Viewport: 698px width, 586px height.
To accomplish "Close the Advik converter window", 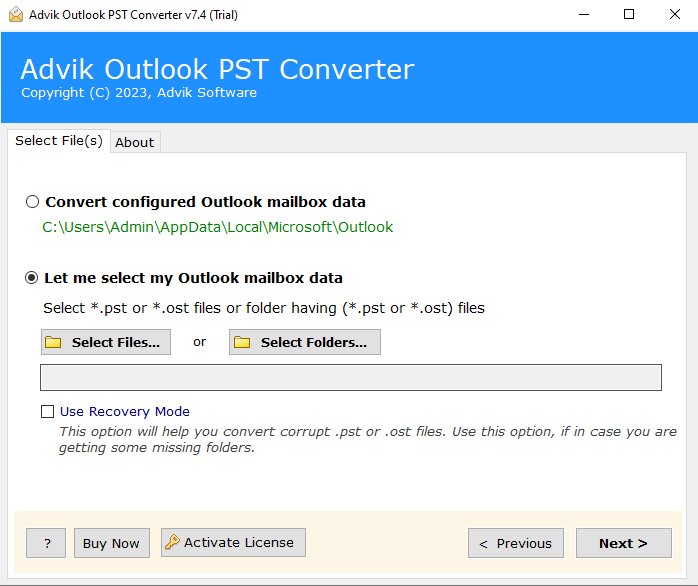I will pyautogui.click(x=674, y=15).
